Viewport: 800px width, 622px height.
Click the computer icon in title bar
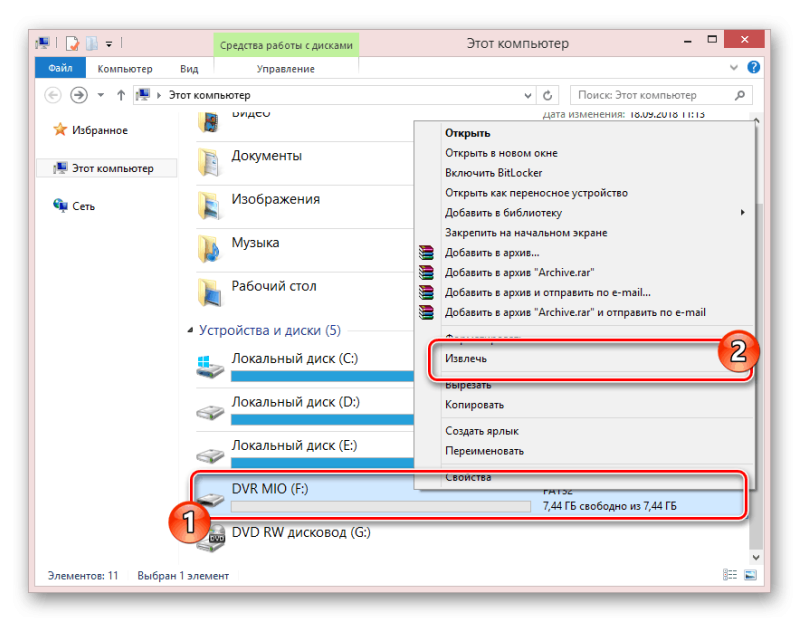[42, 43]
